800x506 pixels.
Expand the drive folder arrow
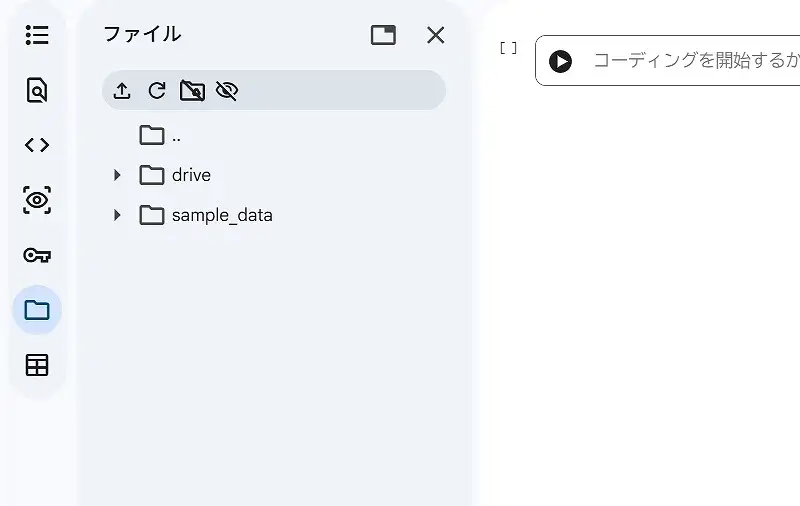(117, 175)
